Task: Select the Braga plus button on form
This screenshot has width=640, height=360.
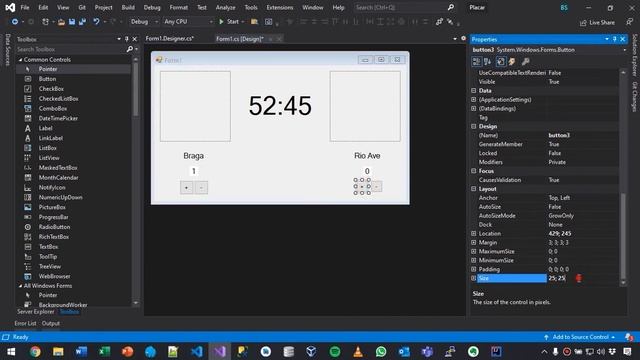Action: 187,188
